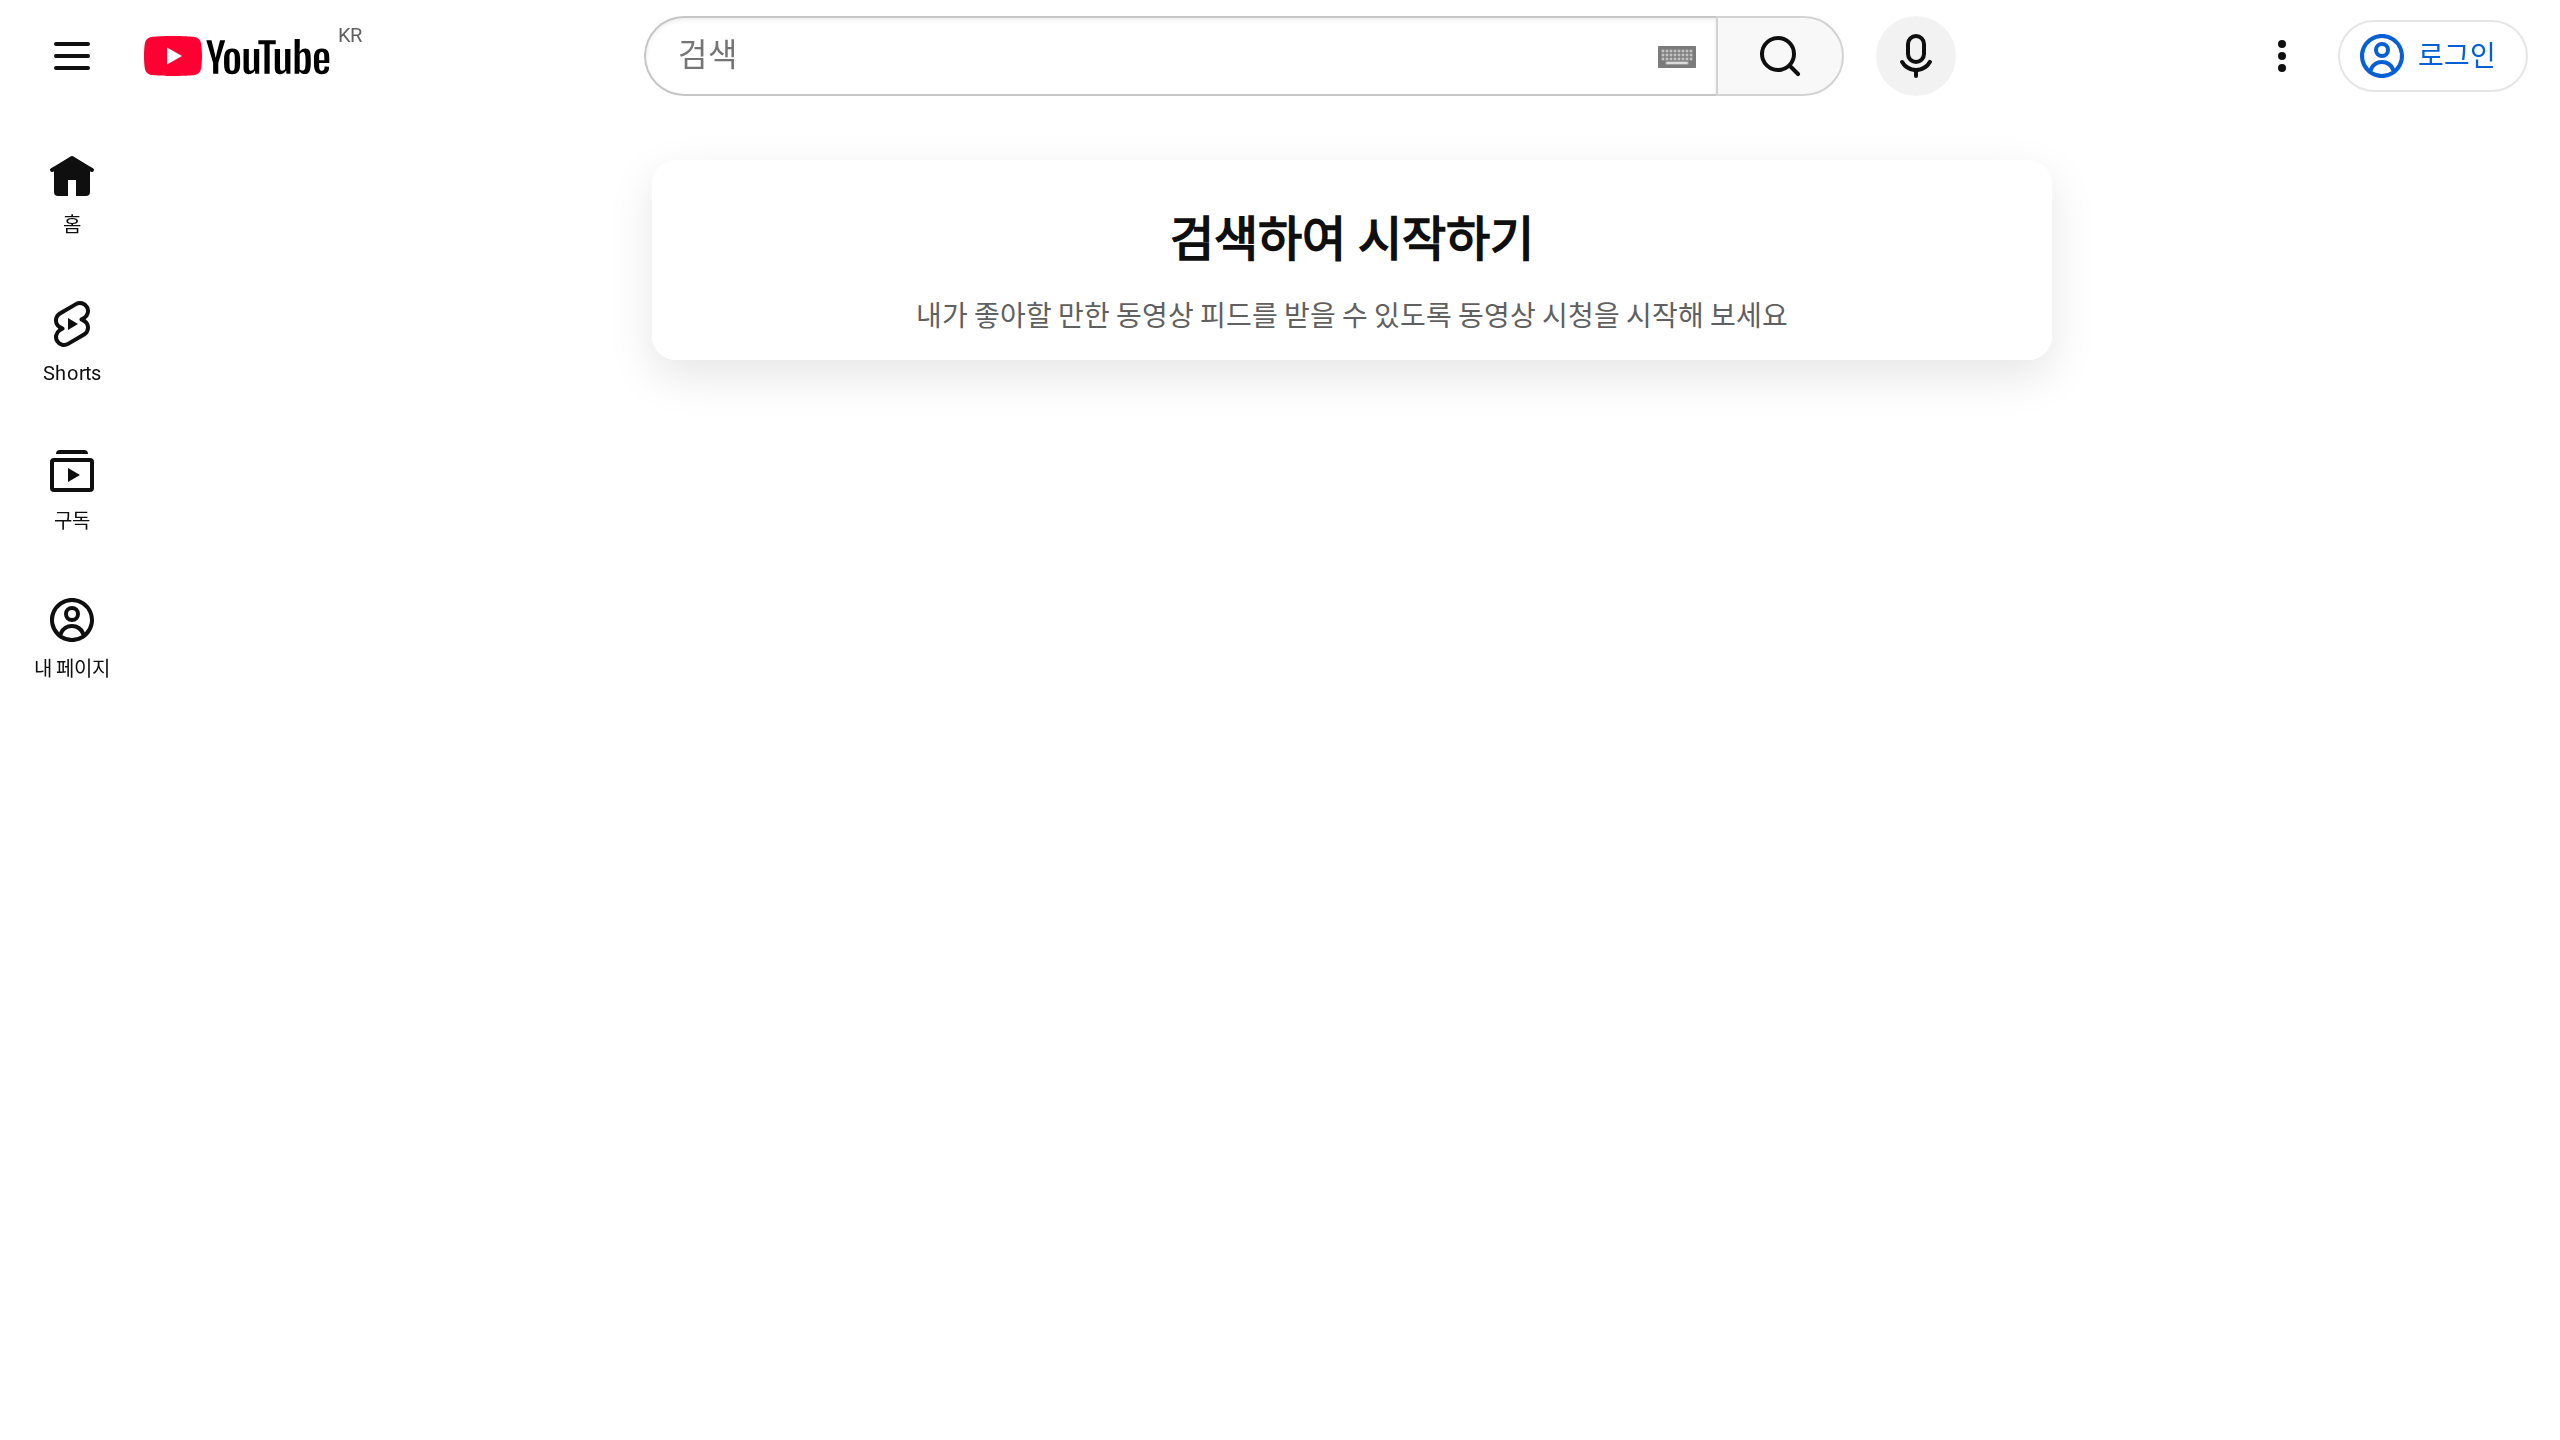Open 내 페이지 in the sidebar
This screenshot has height=1440, width=2560.
click(71, 620)
